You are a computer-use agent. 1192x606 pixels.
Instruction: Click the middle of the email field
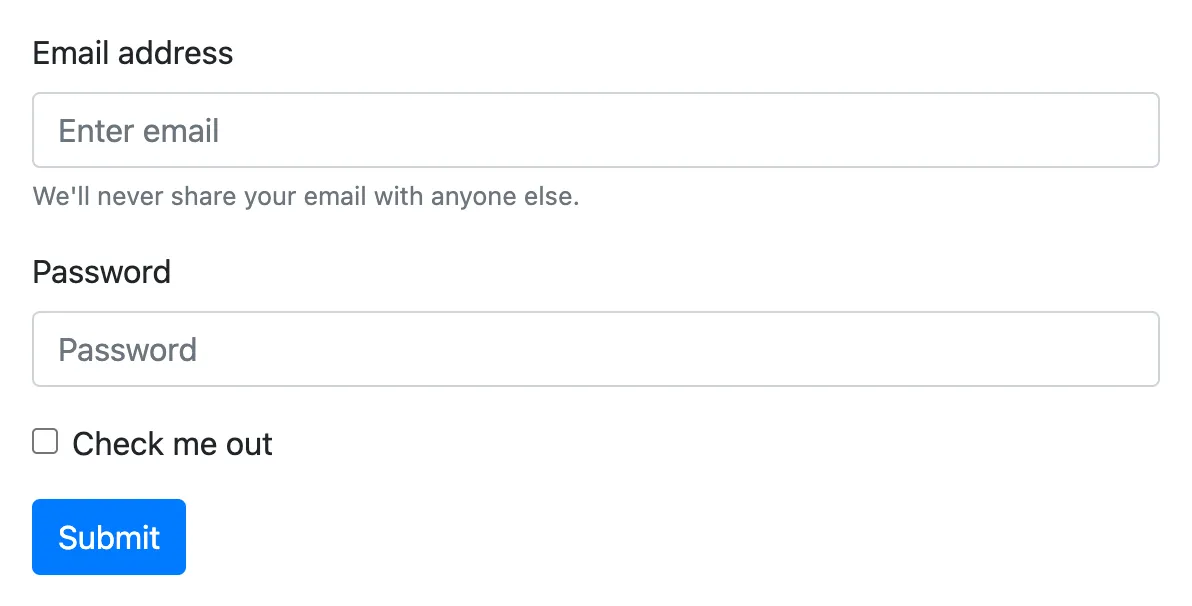(x=595, y=130)
